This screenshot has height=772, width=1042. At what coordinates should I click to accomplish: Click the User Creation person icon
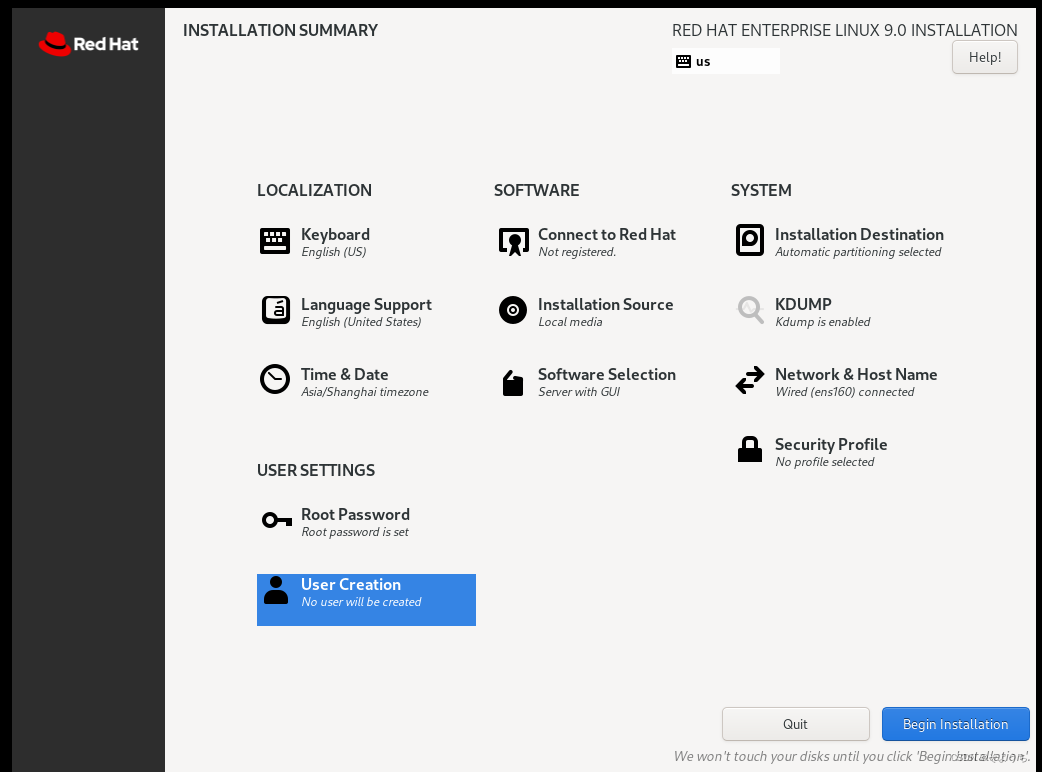[x=276, y=590]
